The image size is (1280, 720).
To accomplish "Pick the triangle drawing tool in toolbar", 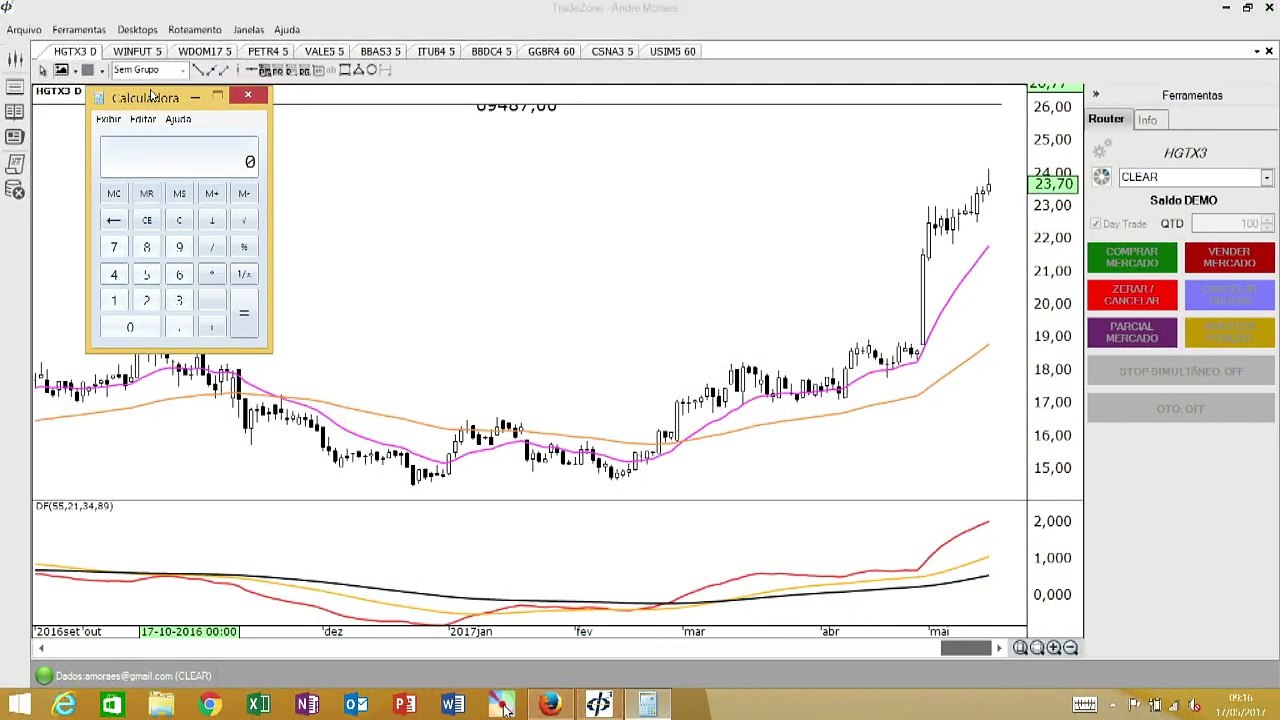I will point(358,70).
